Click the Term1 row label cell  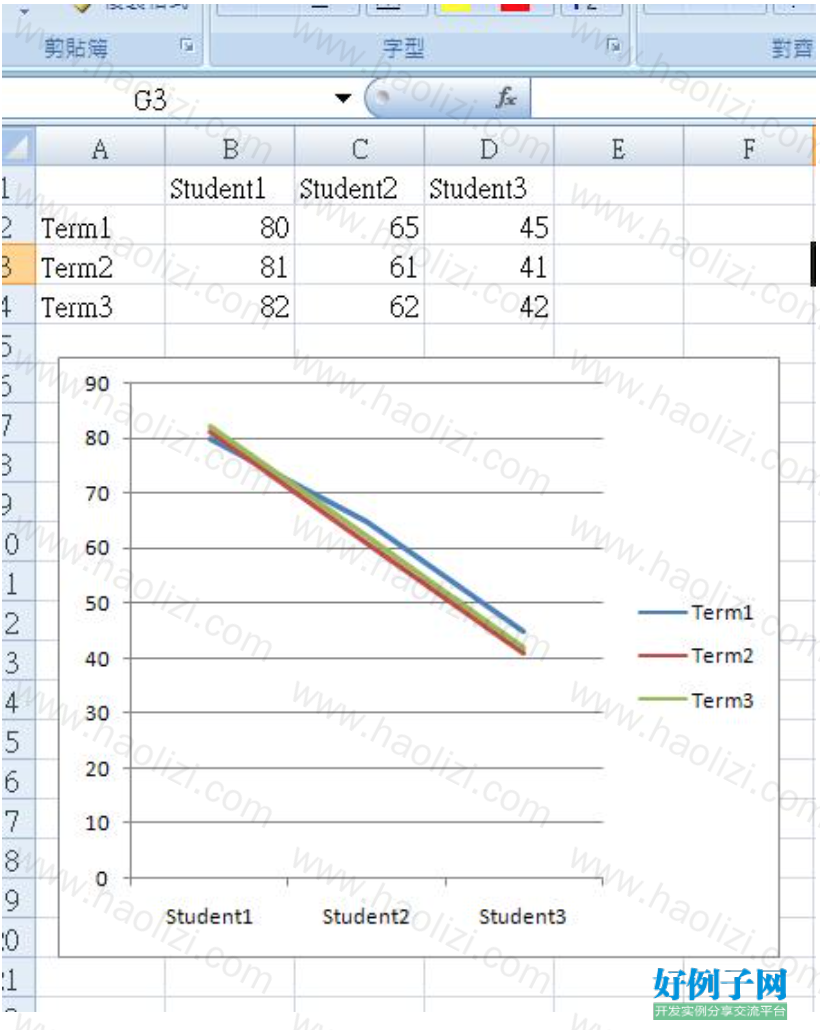(x=100, y=227)
